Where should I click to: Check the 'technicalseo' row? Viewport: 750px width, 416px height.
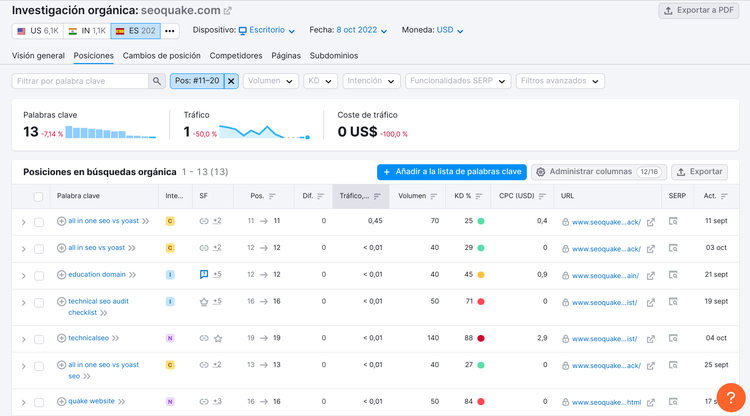click(39, 339)
